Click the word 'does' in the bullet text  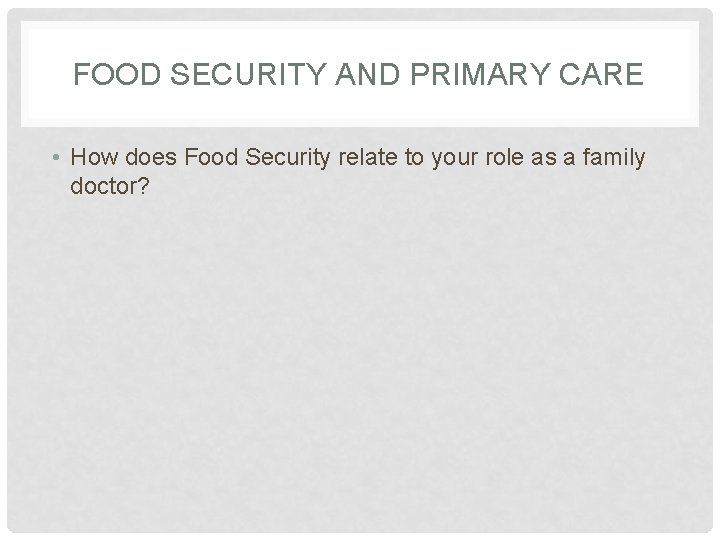click(151, 157)
